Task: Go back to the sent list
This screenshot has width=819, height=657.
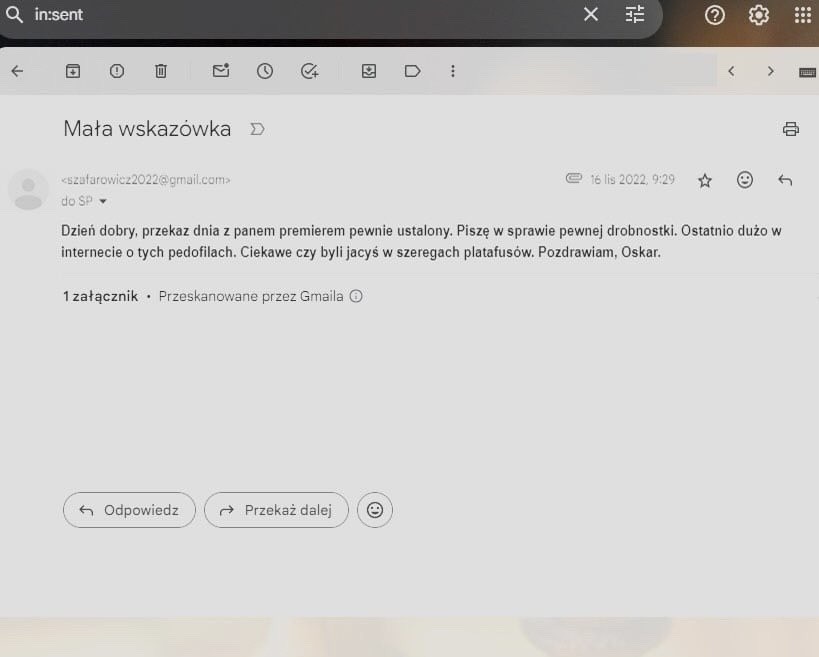Action: [17, 71]
